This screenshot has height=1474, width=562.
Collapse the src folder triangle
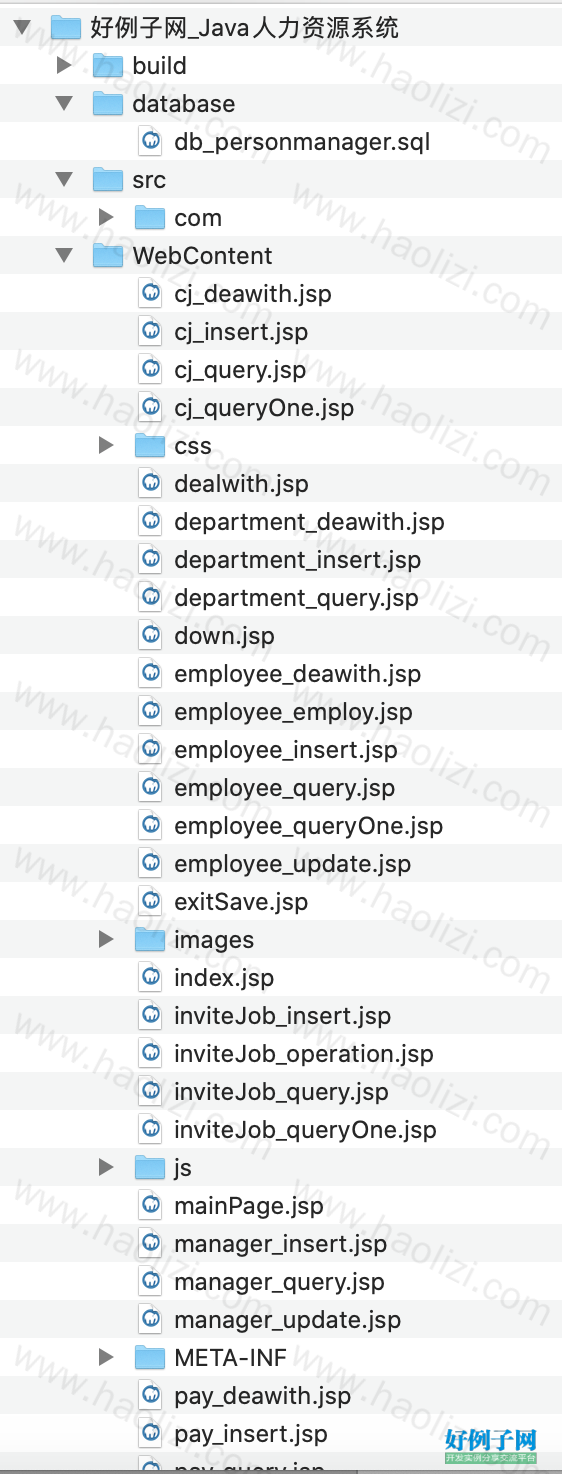click(x=65, y=180)
